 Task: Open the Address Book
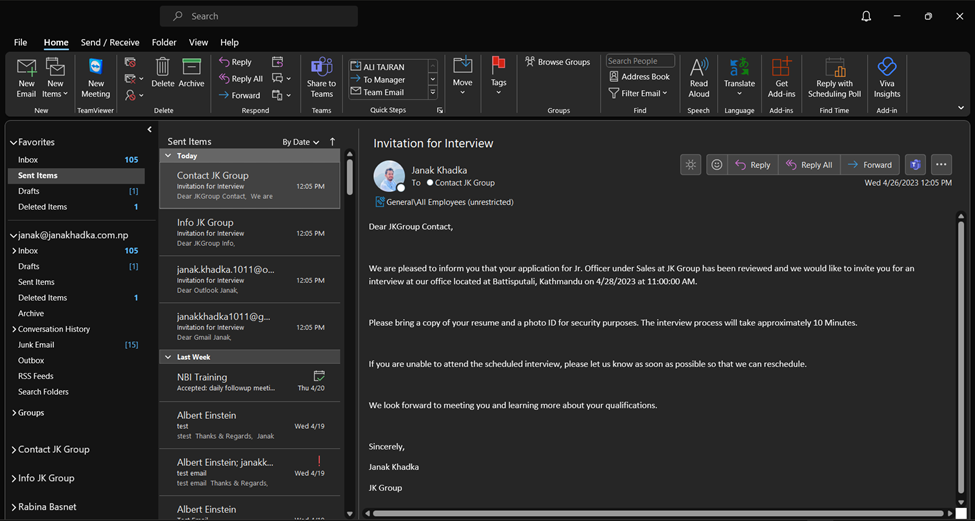click(639, 76)
